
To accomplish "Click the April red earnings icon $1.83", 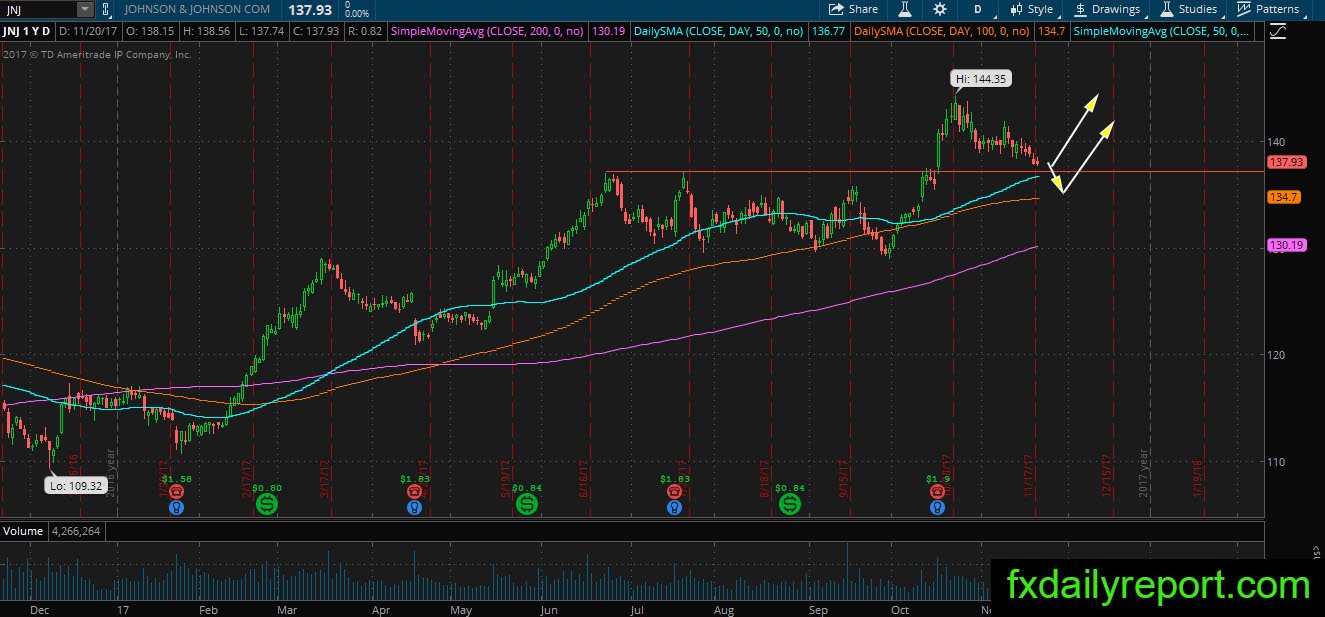I will [414, 492].
